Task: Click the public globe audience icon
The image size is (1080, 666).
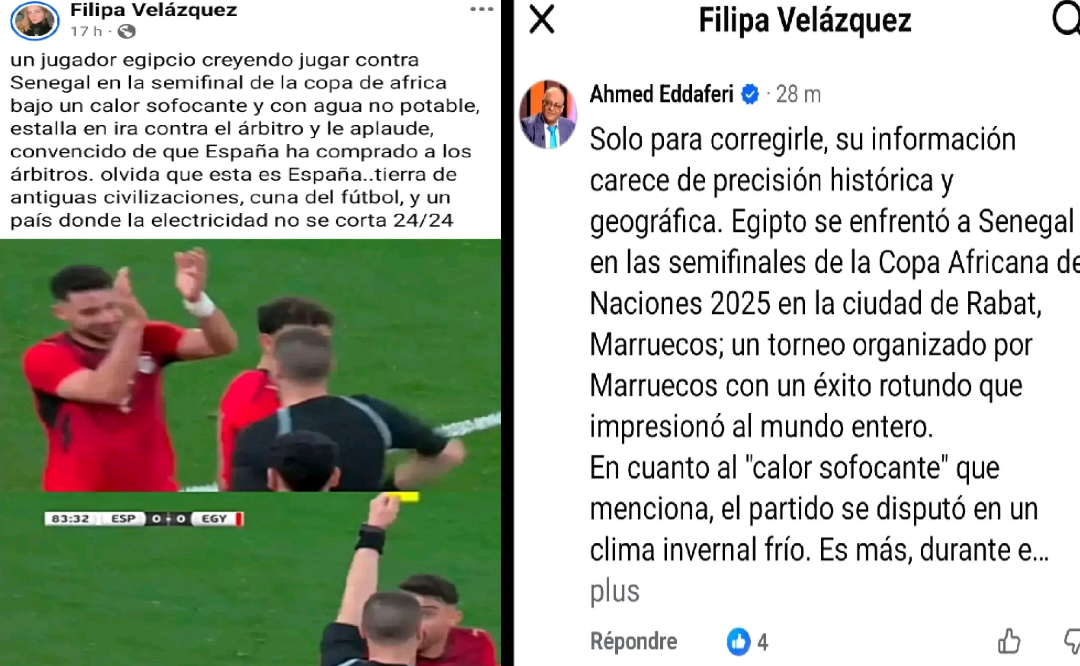Action: coord(127,32)
